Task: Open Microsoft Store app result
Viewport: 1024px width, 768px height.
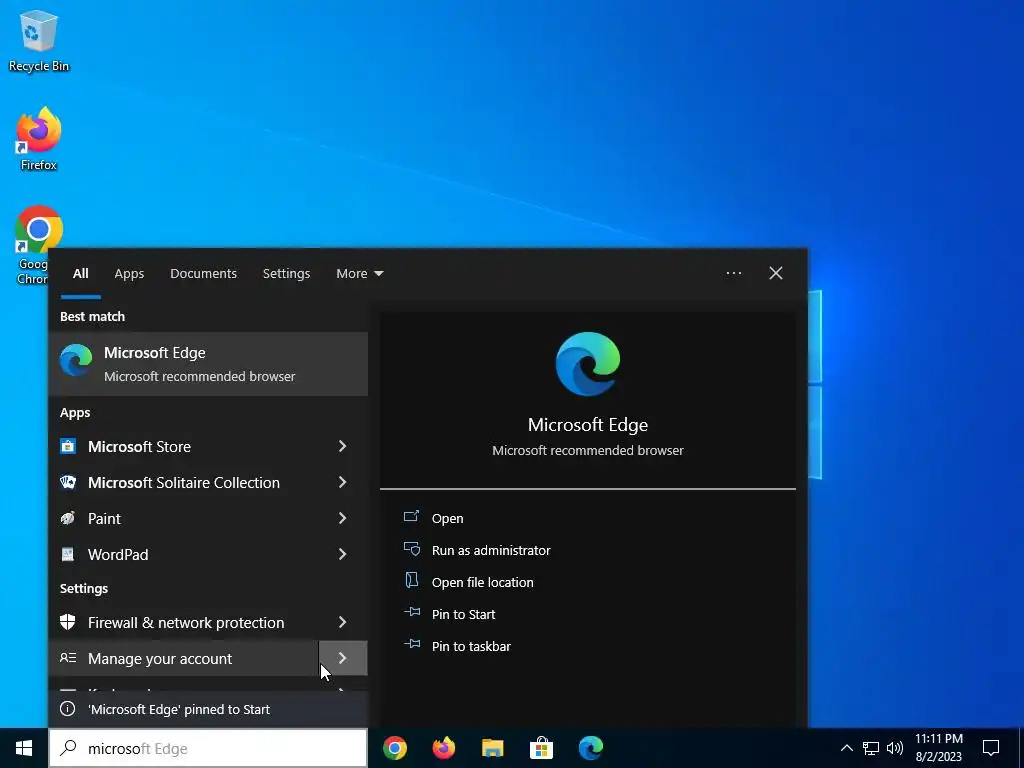Action: pyautogui.click(x=184, y=447)
